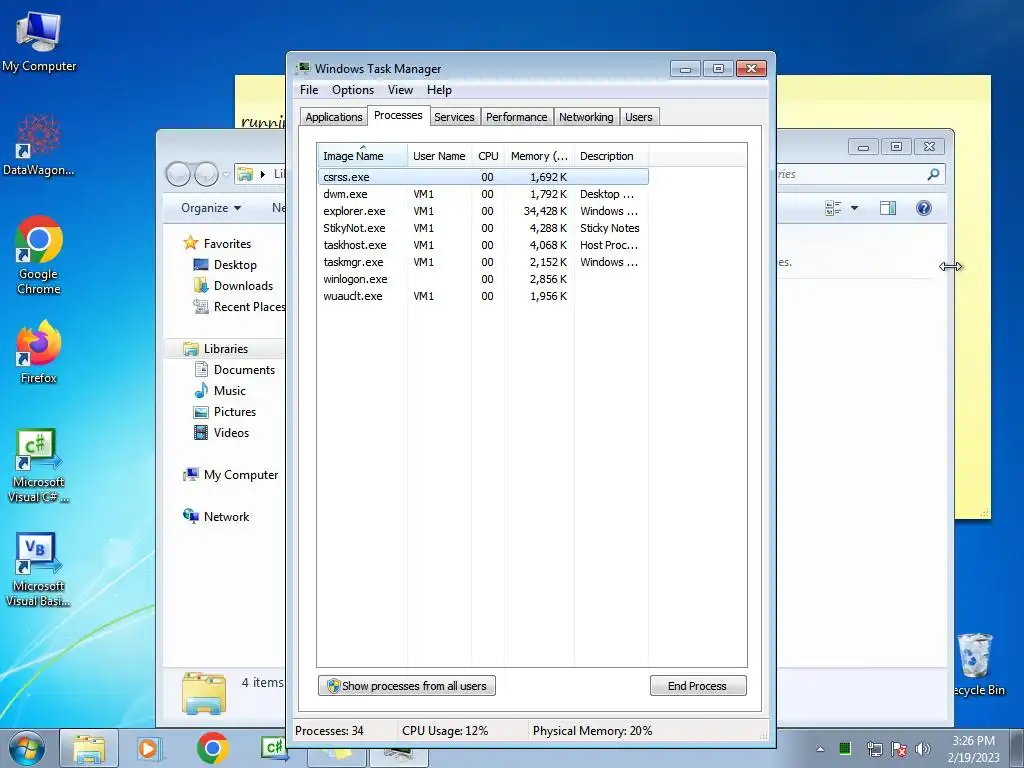Select the taskhost.exe process row
The height and width of the screenshot is (768, 1024).
[x=483, y=245]
